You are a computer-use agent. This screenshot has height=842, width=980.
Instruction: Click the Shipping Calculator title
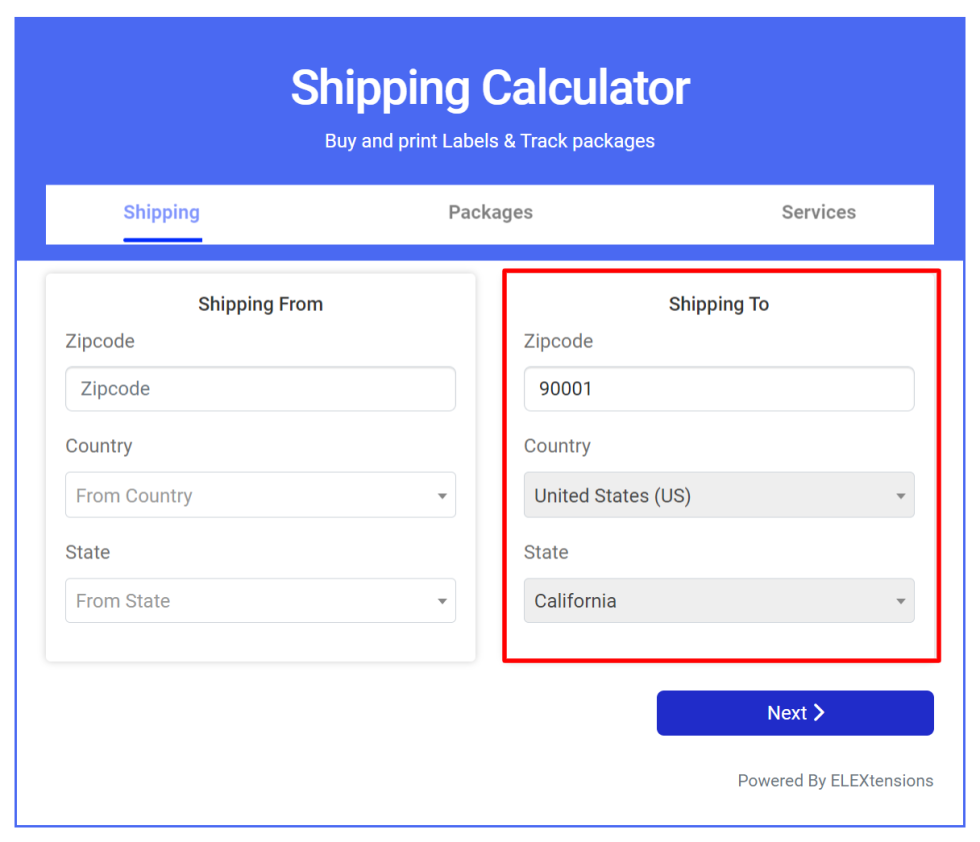point(490,88)
